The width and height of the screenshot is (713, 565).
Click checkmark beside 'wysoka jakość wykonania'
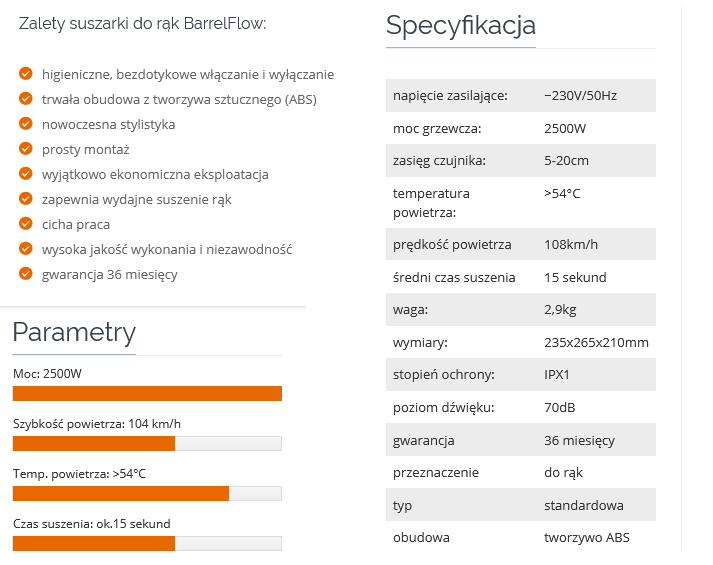[26, 249]
